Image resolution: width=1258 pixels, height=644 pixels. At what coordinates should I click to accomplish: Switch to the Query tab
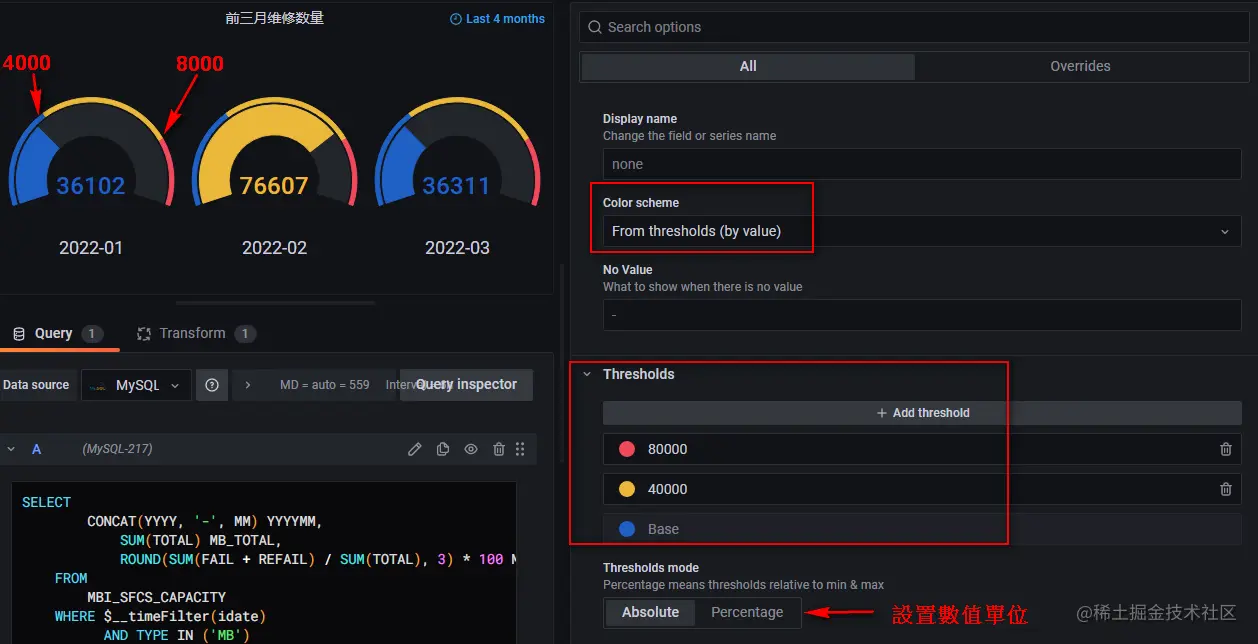point(57,333)
